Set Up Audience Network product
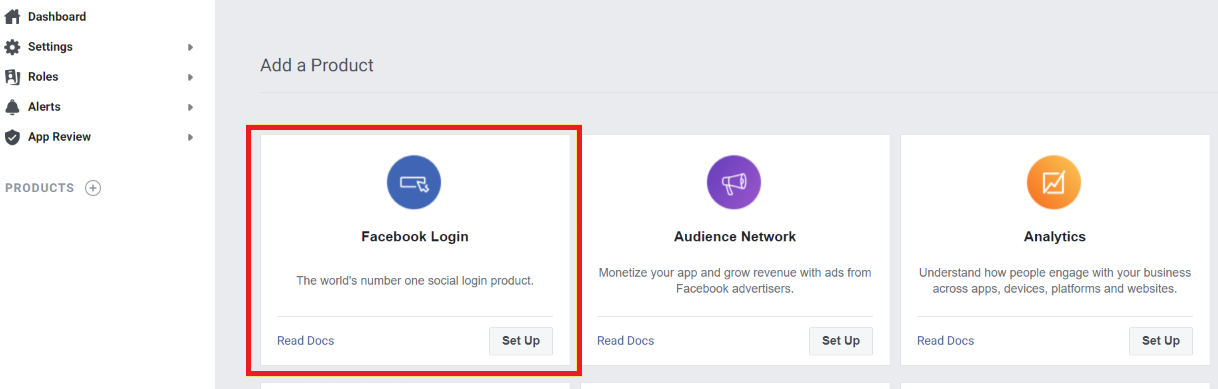The image size is (1218, 389). (841, 341)
